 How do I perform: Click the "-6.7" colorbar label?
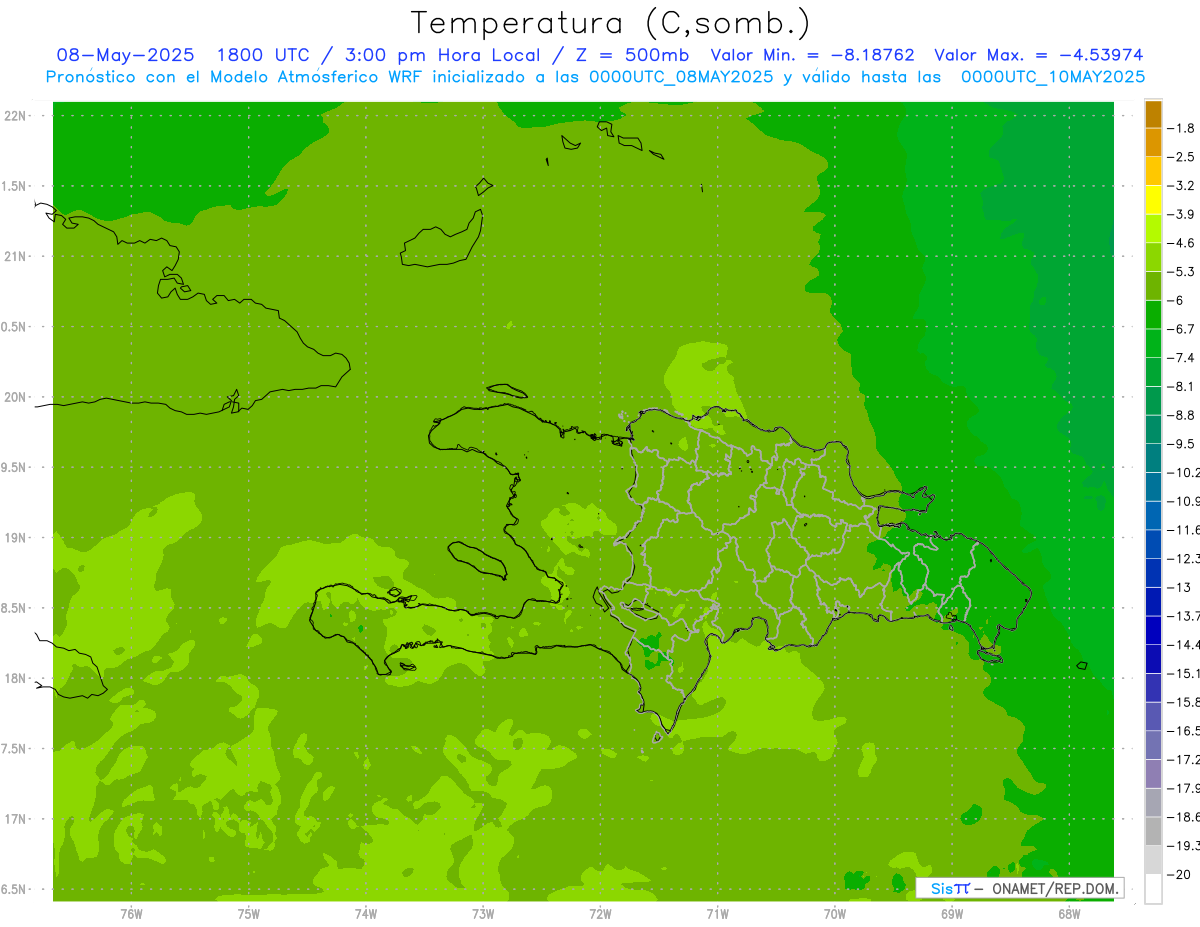pos(1183,329)
